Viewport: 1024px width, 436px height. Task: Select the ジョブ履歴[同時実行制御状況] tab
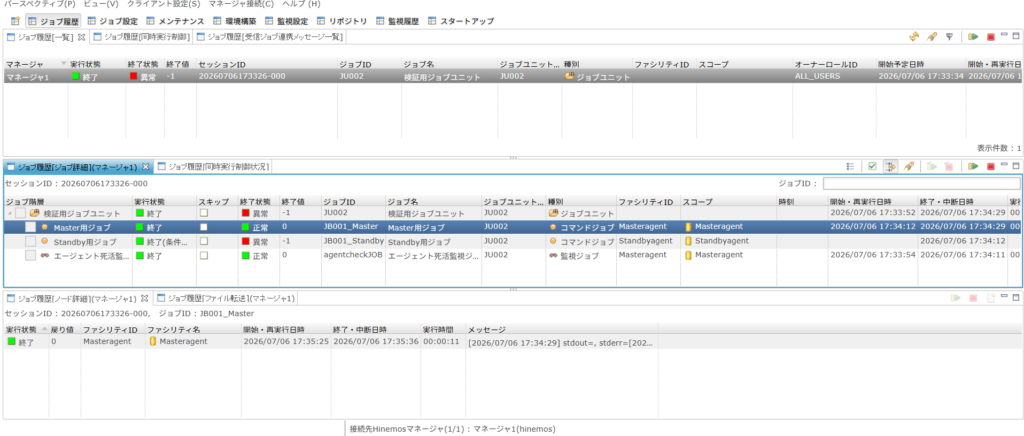coord(212,167)
